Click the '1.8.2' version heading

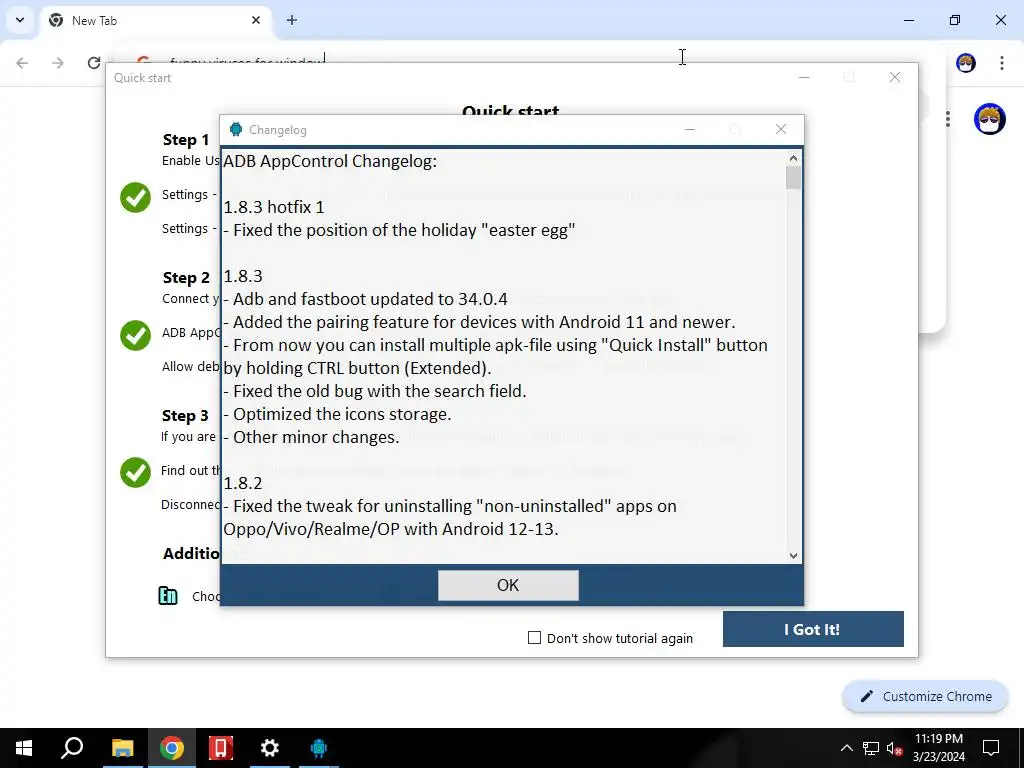243,483
